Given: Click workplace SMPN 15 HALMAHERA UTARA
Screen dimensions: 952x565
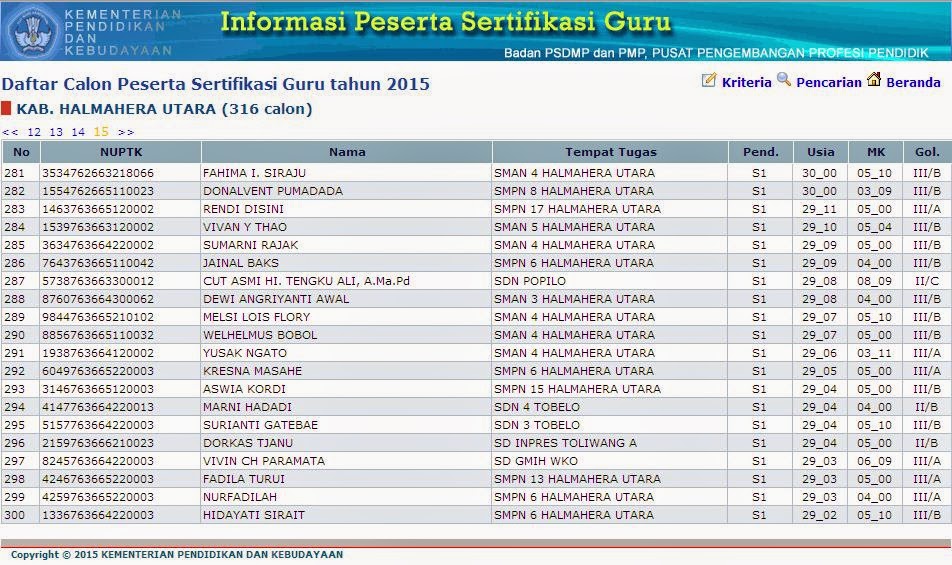Looking at the screenshot, I should tap(577, 389).
